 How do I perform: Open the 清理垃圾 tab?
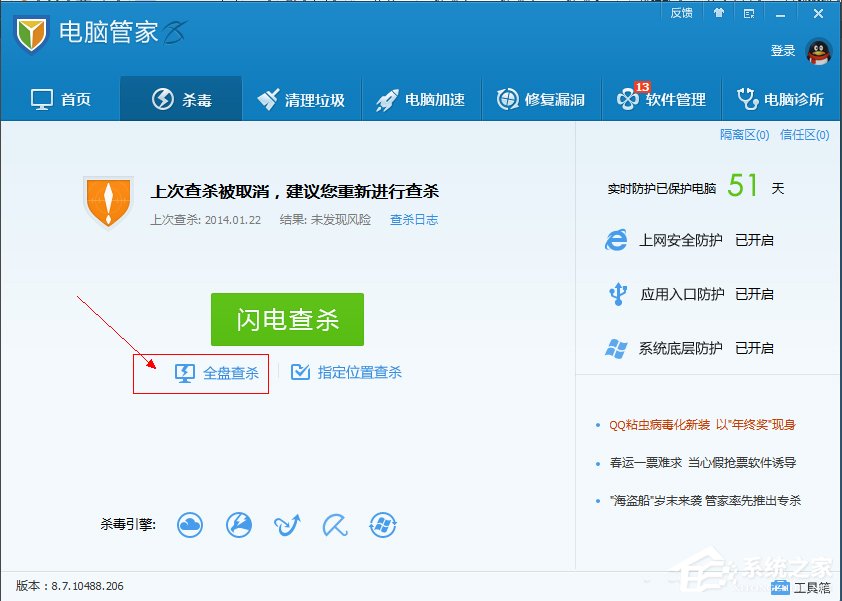coord(301,98)
